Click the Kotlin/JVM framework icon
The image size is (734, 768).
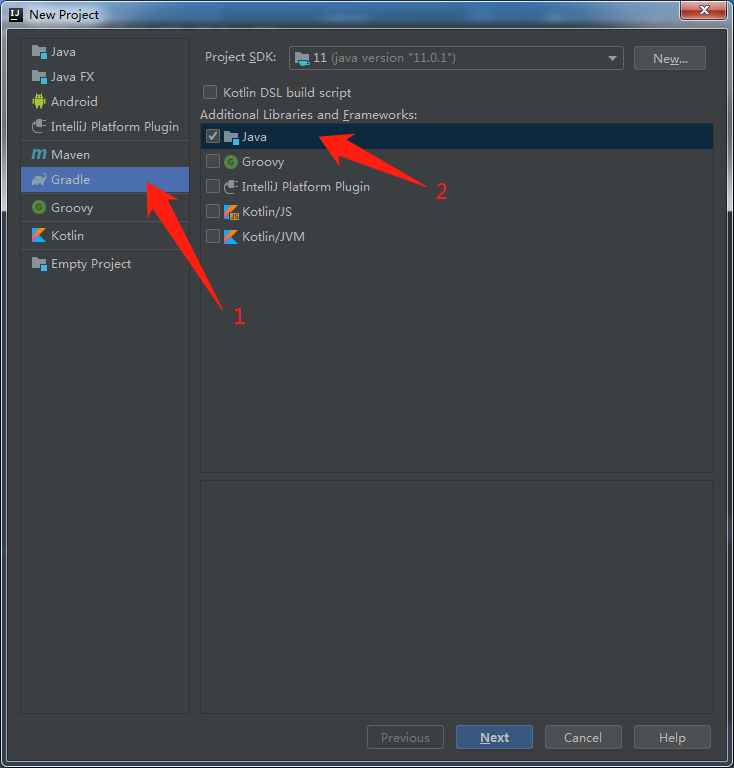click(x=231, y=237)
